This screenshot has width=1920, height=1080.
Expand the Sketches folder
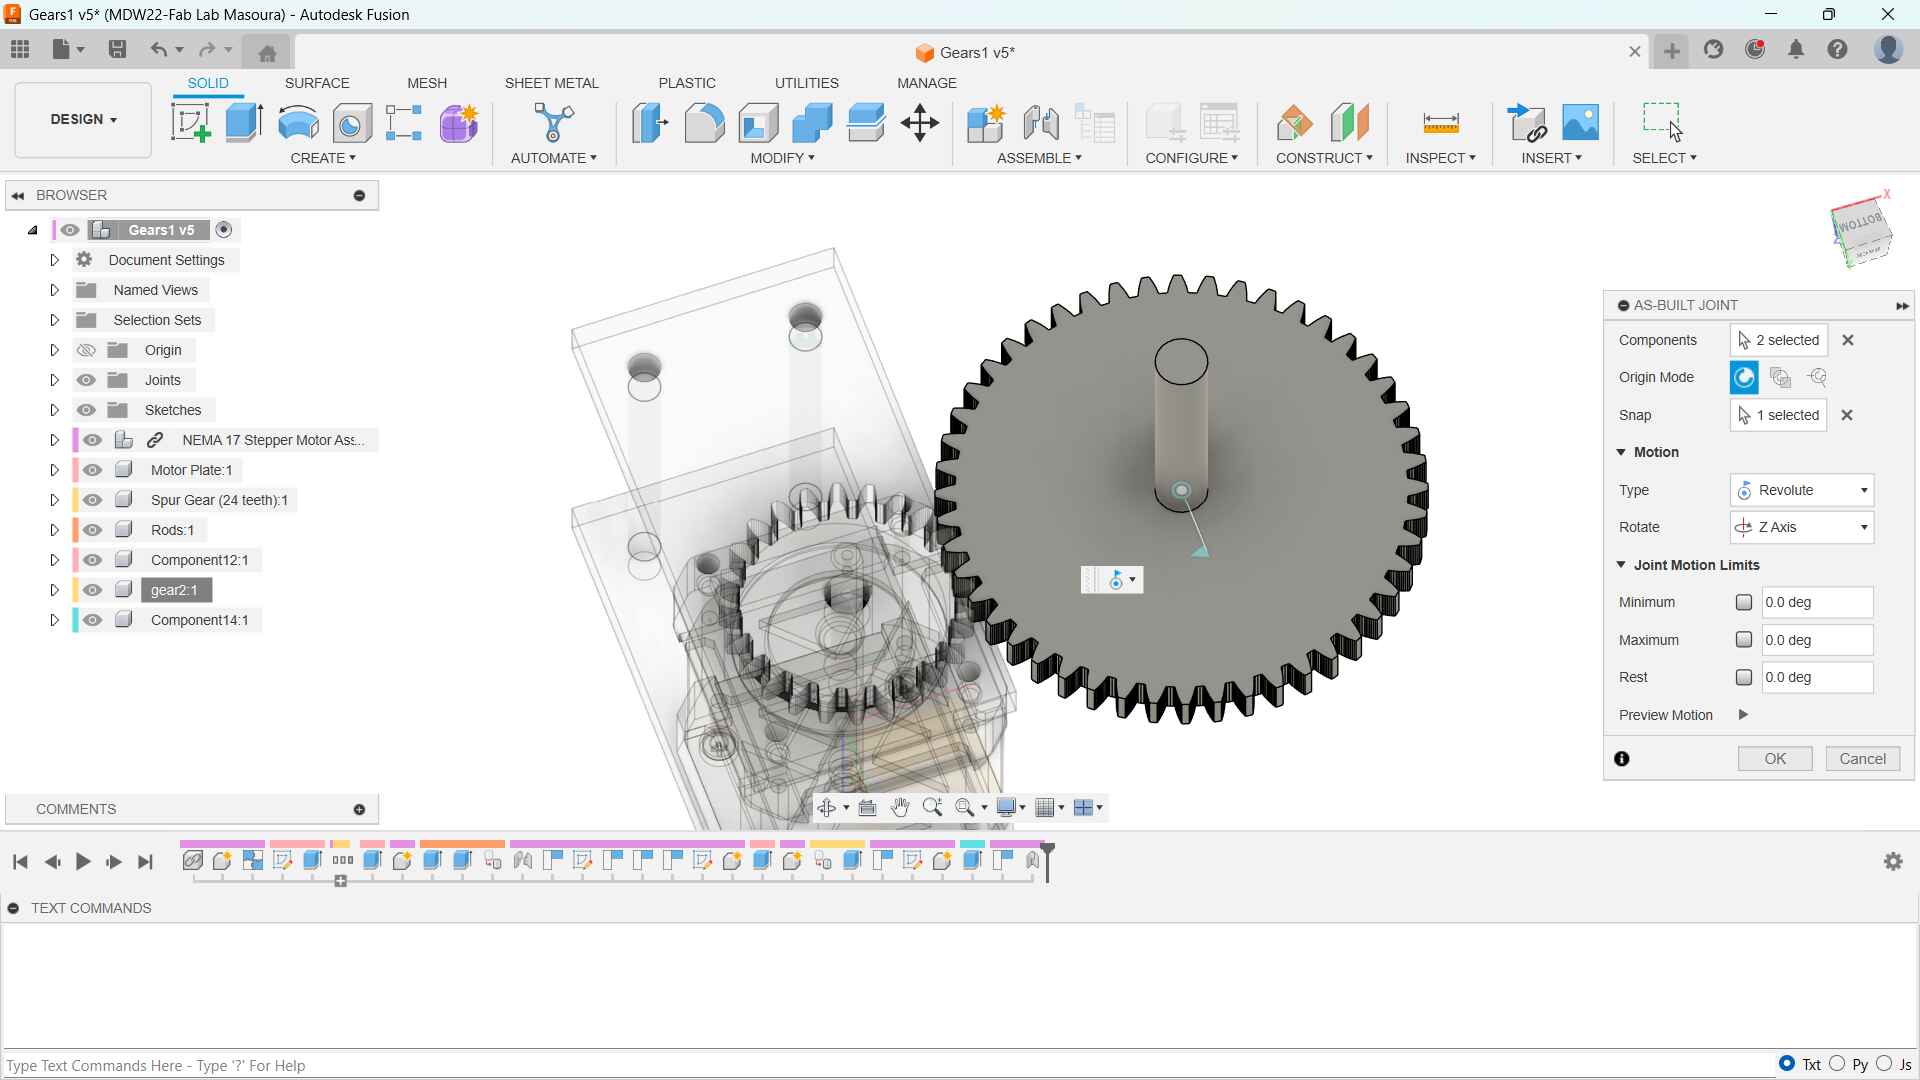pos(54,410)
